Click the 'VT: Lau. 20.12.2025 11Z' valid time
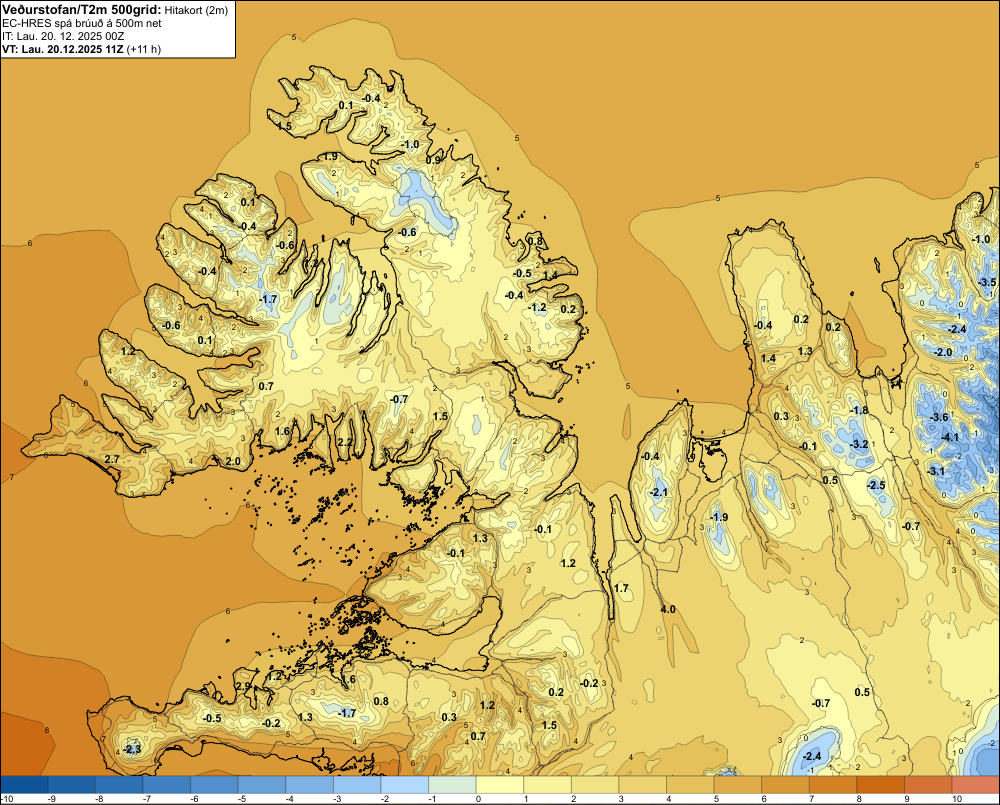The height and width of the screenshot is (805, 1000). [62, 49]
